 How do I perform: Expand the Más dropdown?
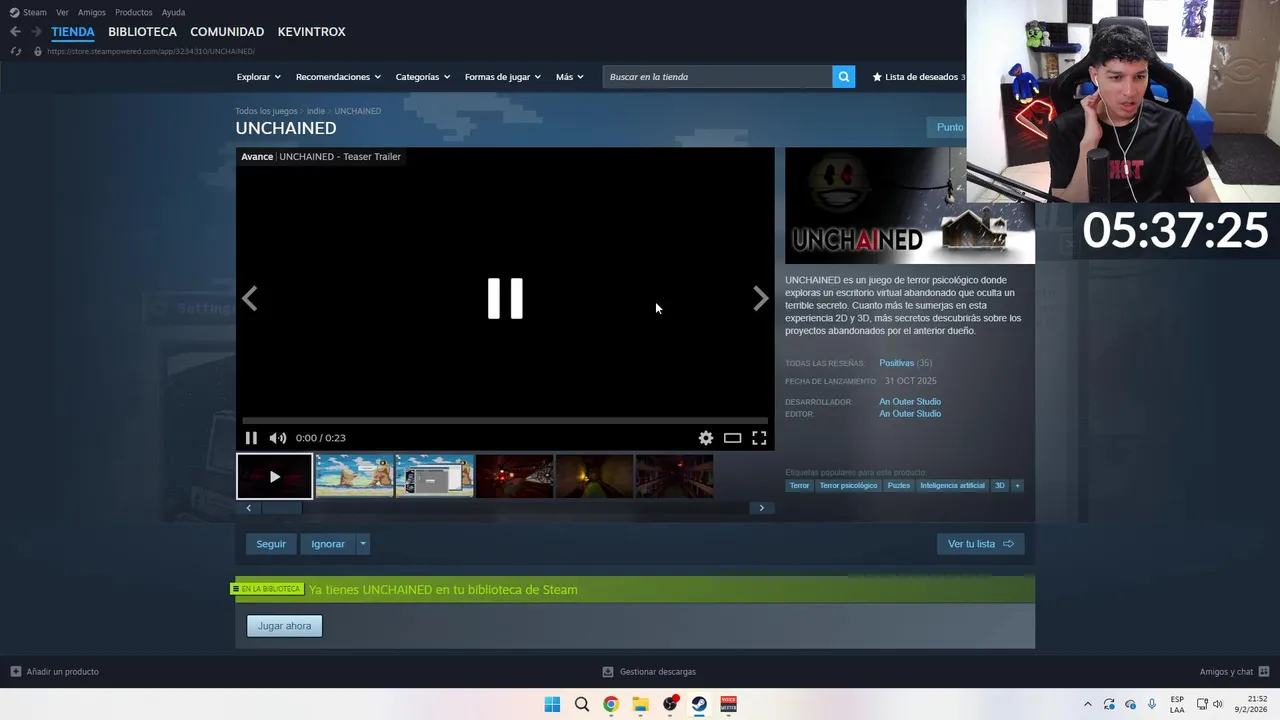tap(569, 77)
